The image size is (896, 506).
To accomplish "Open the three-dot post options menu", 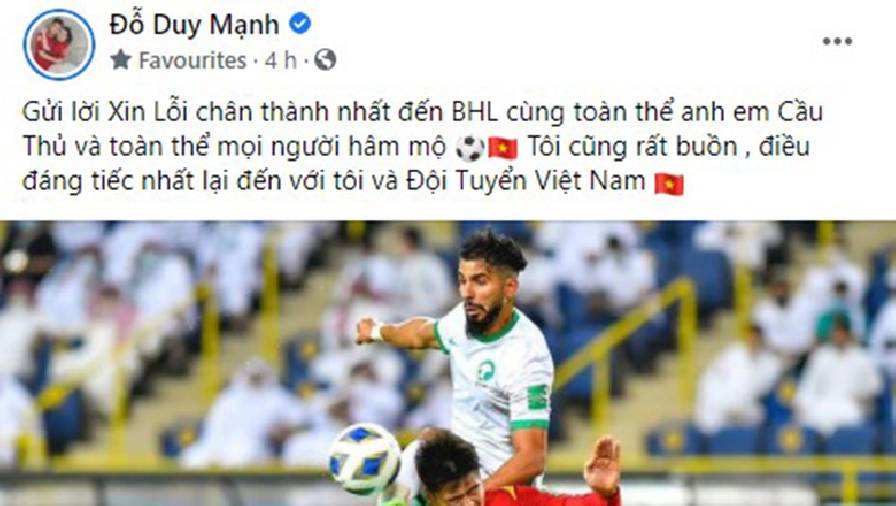I will click(x=837, y=41).
